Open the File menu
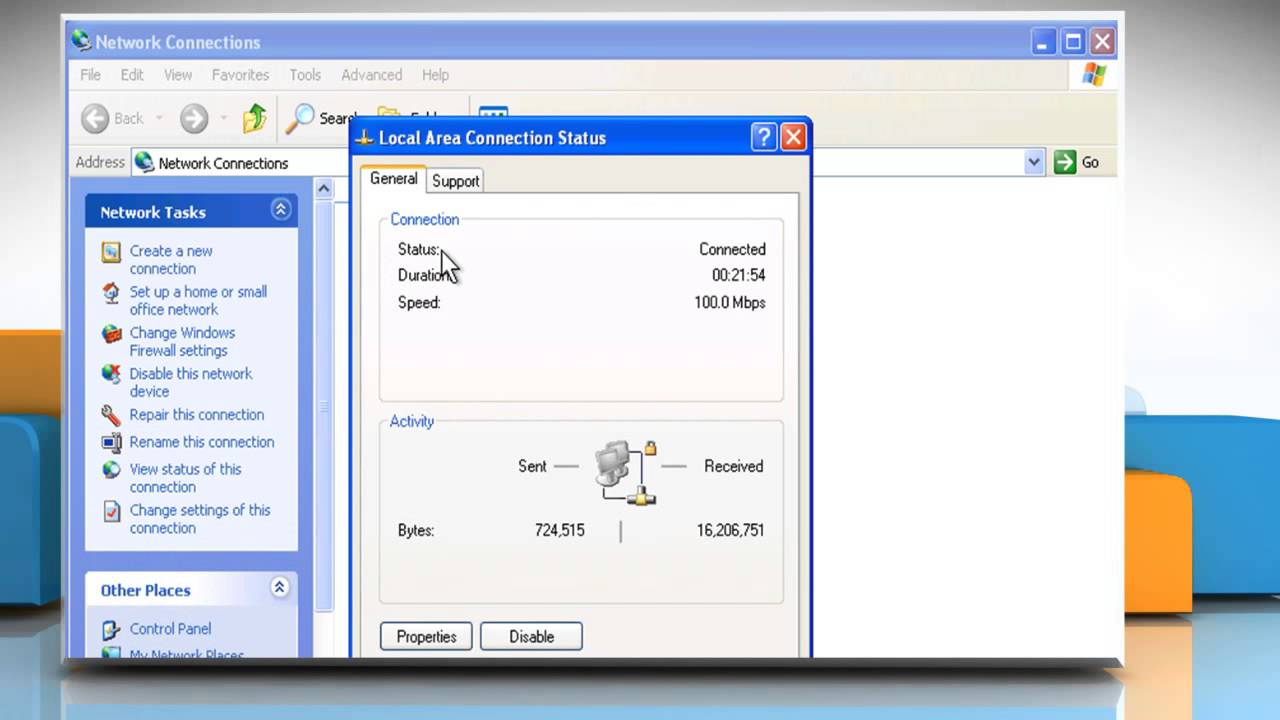Screen dimensions: 1280x720 90,75
